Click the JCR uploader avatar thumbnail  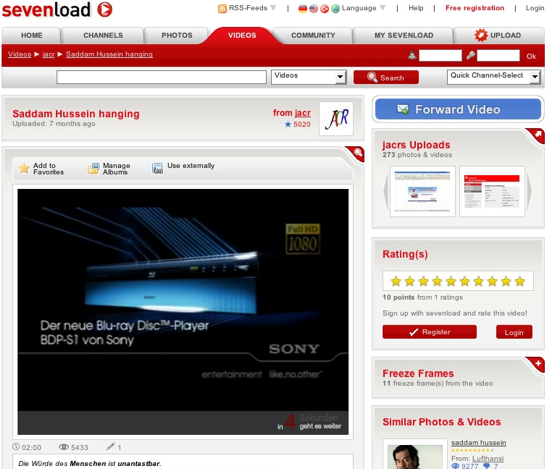click(x=336, y=119)
